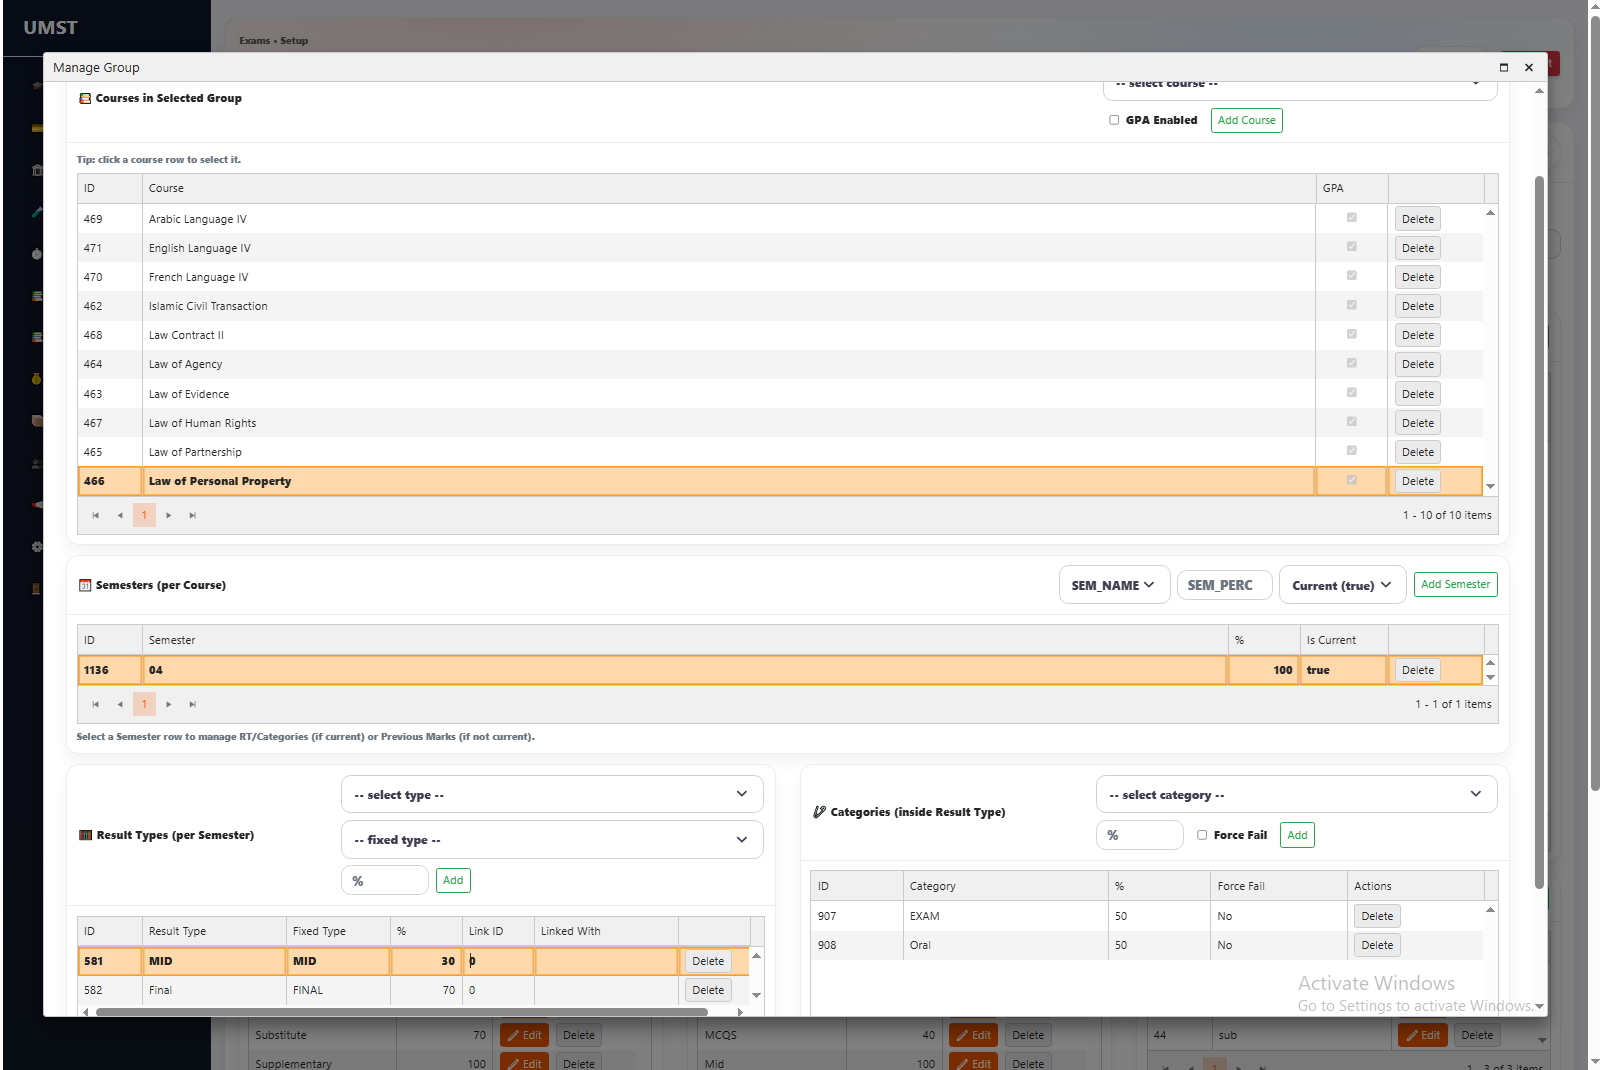Tick the GPA Enabled checkbox
This screenshot has width=1600, height=1070.
click(1114, 120)
